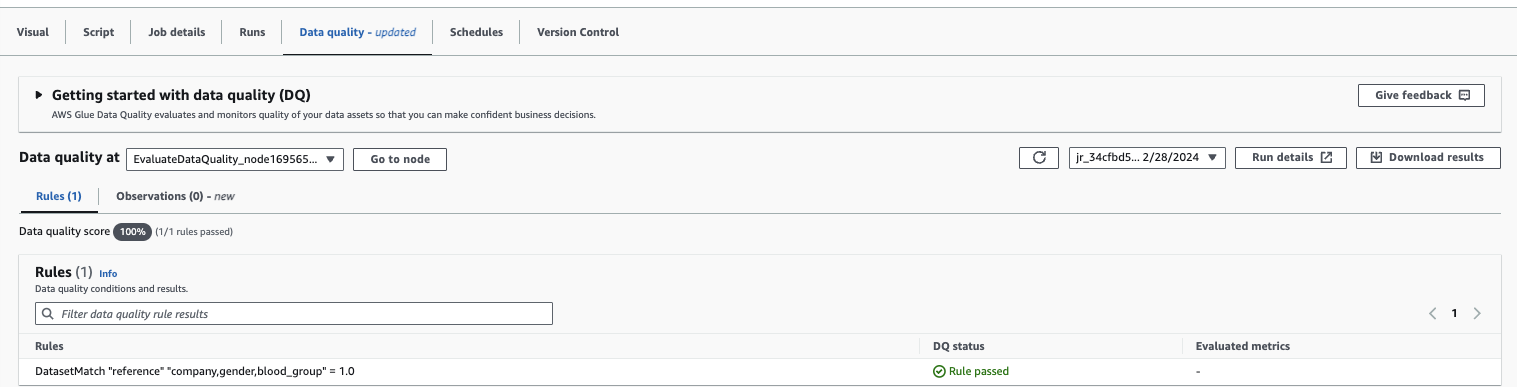The width and height of the screenshot is (1517, 387).
Task: Switch to the Job details tab
Action: [177, 32]
